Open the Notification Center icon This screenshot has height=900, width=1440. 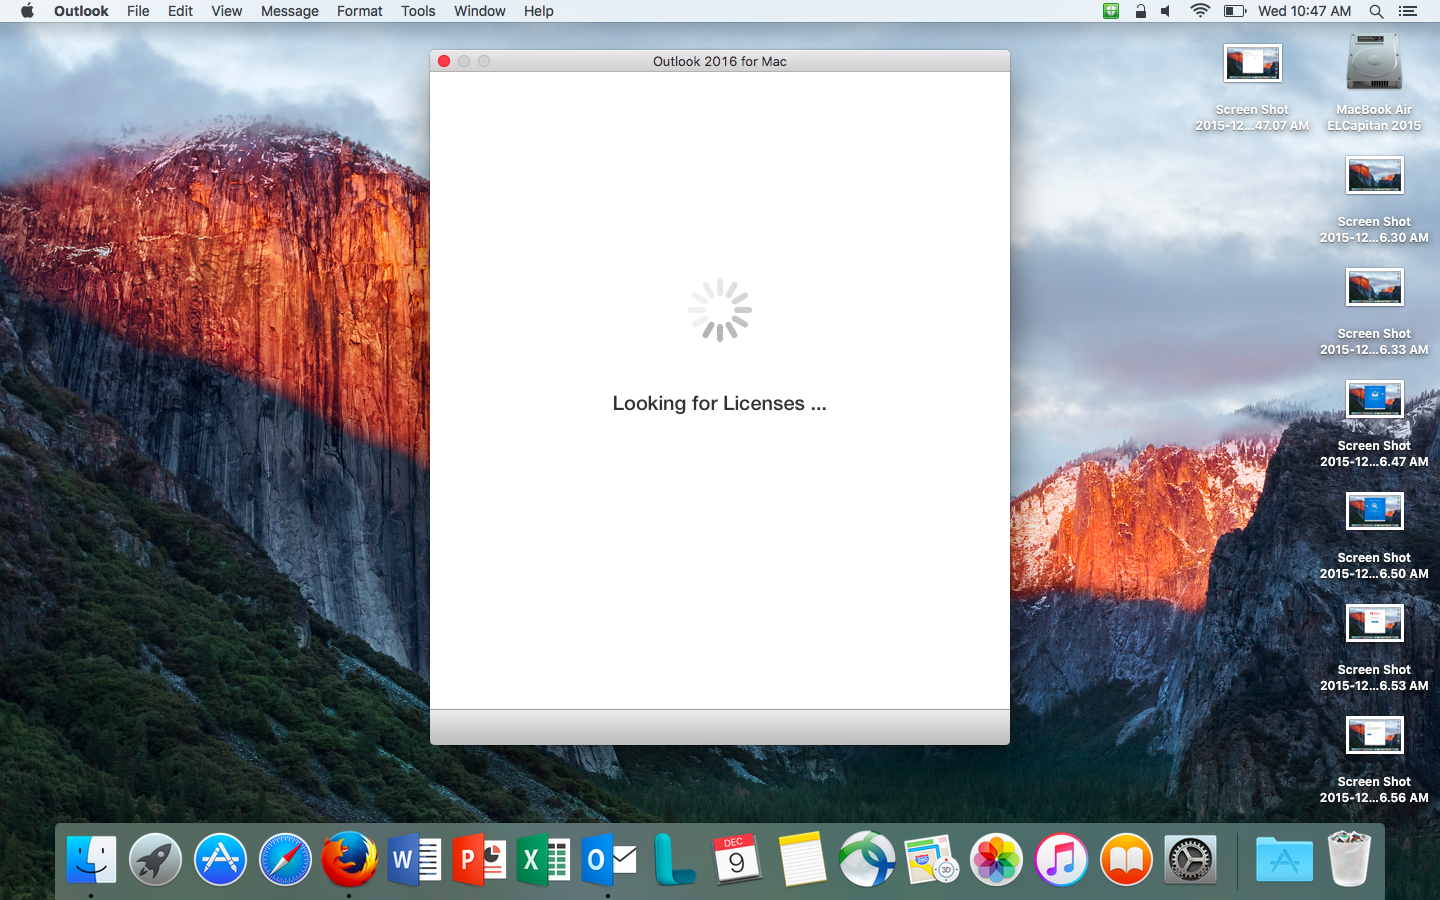tap(1408, 11)
